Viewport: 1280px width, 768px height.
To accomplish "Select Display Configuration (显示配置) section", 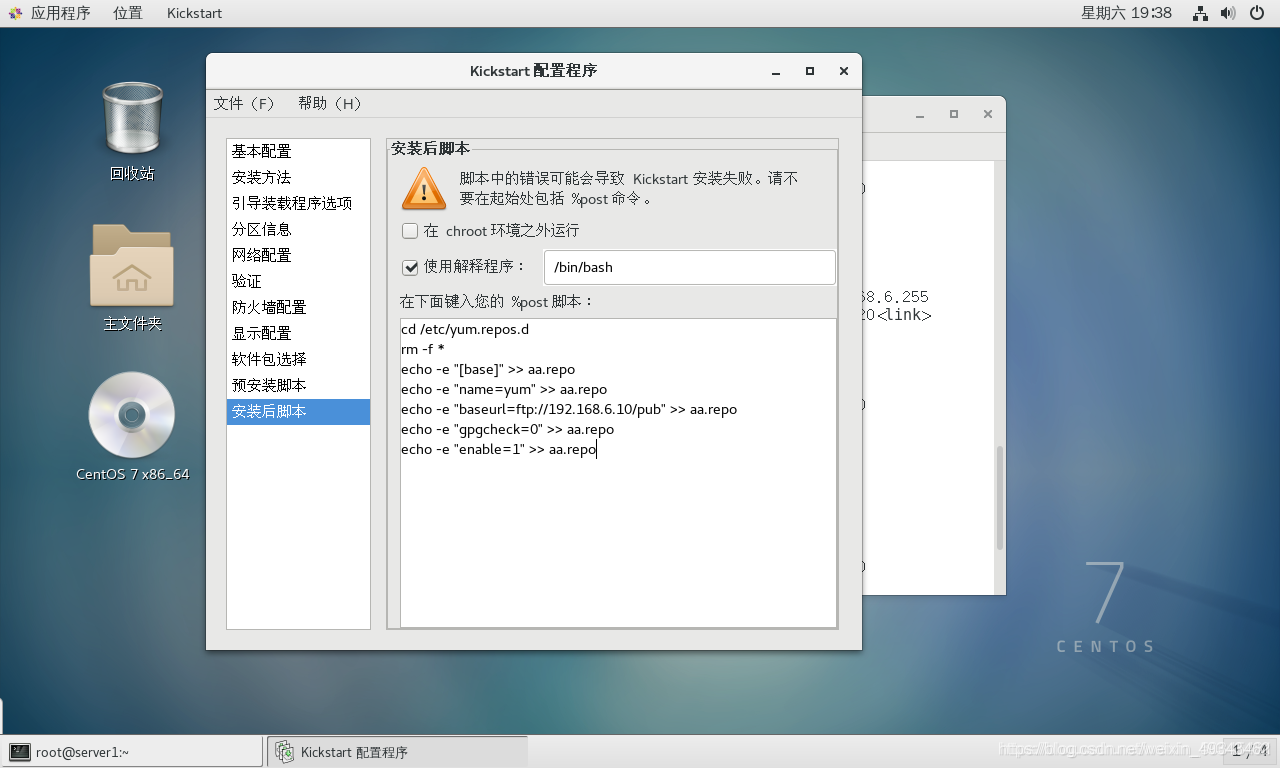I will coord(298,333).
